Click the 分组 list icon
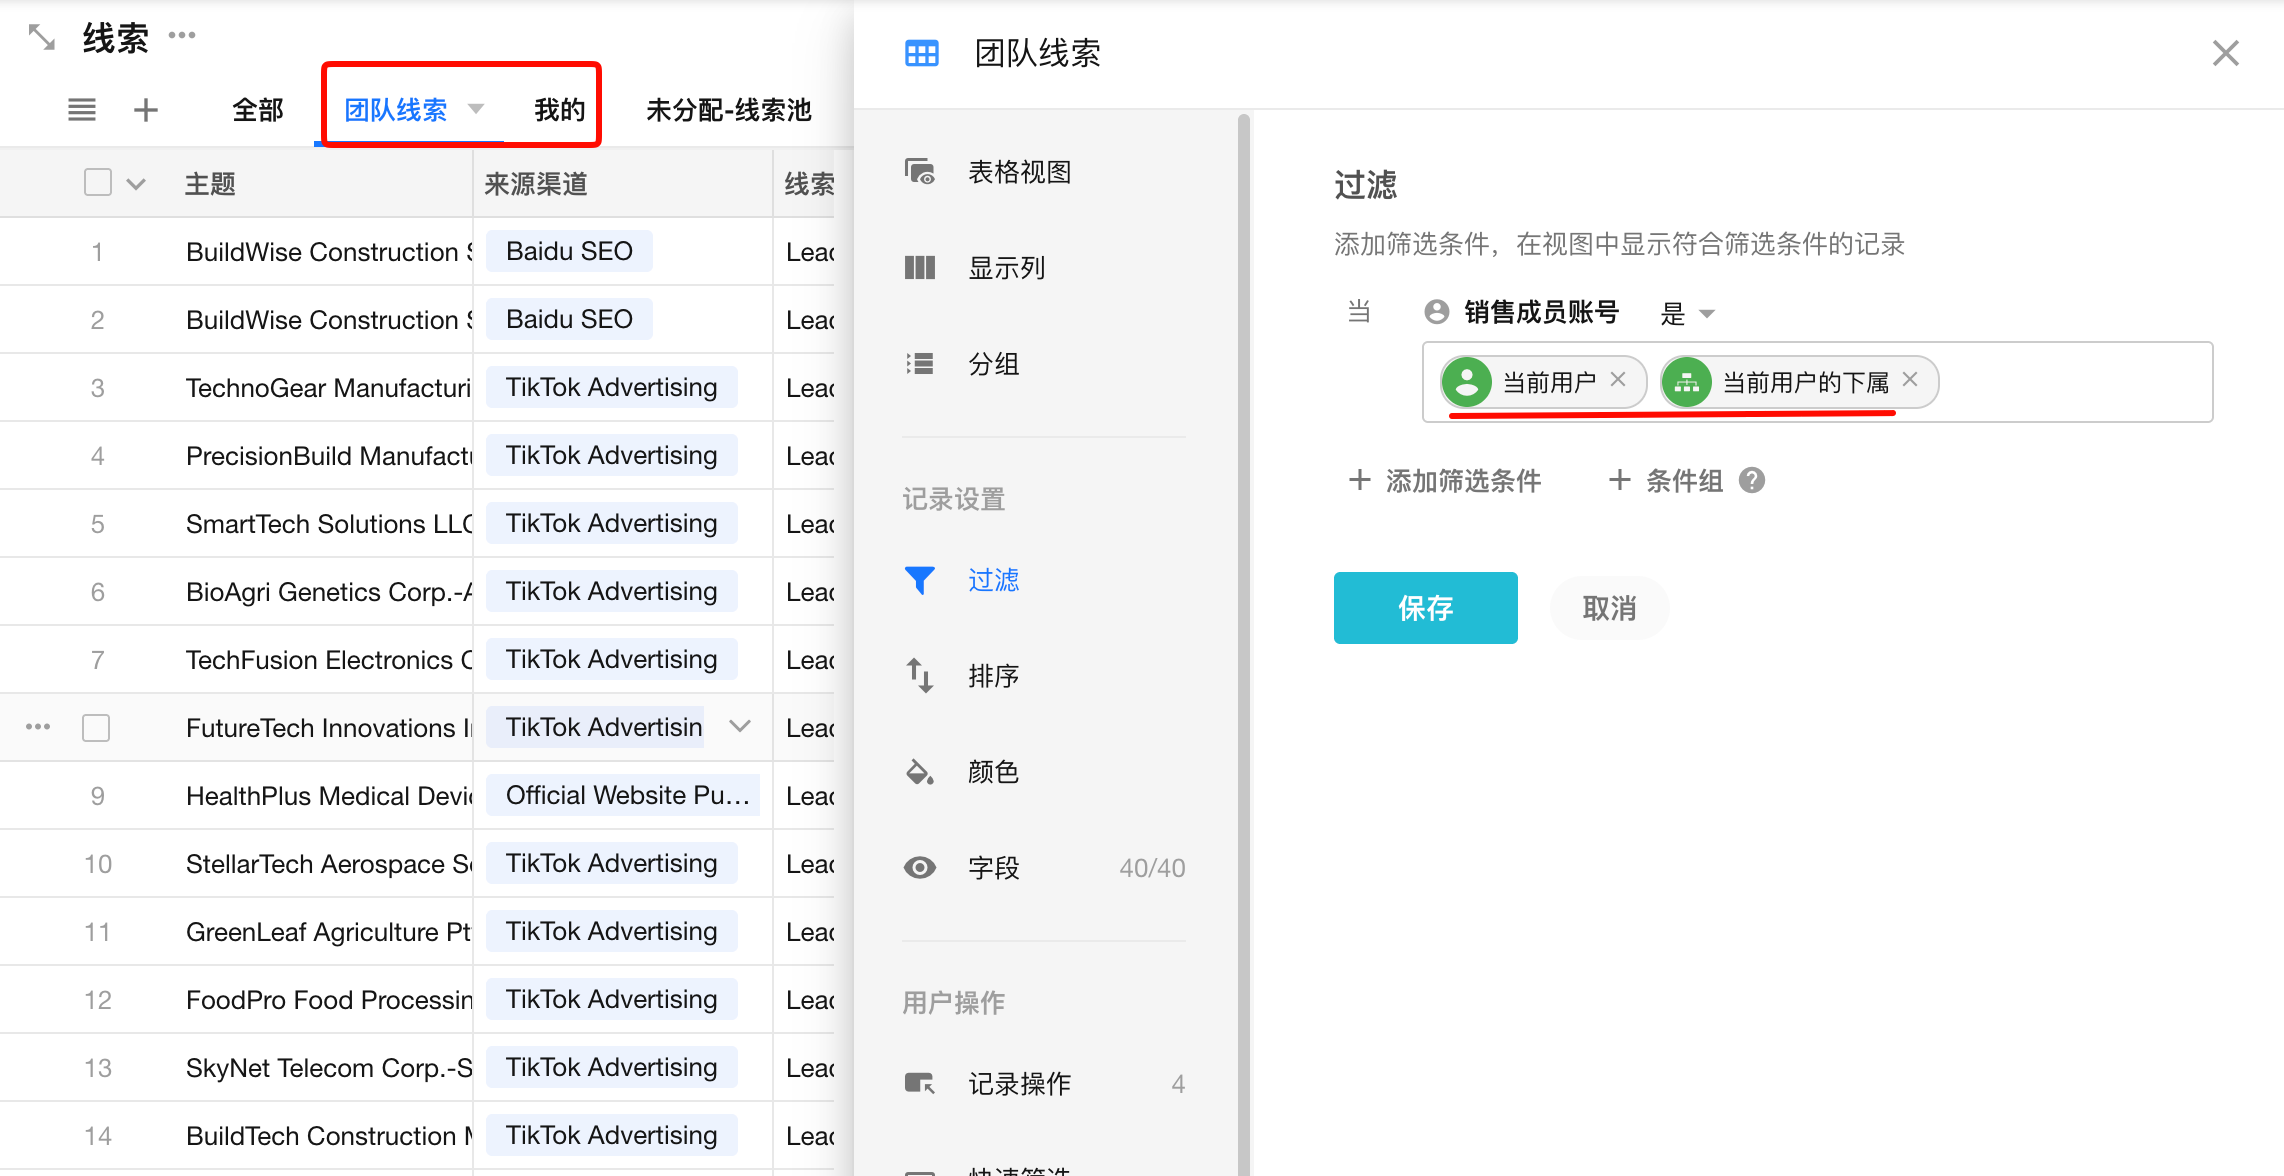Viewport: 2284px width, 1176px height. click(920, 364)
